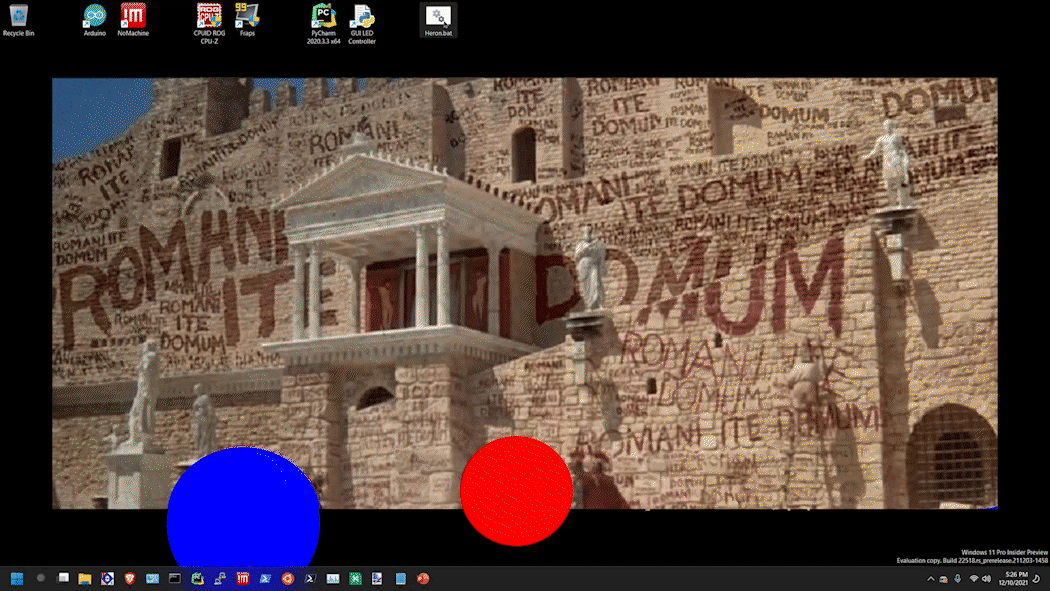Open the Recycle Bin
Image resolution: width=1050 pixels, height=591 pixels.
tap(18, 17)
